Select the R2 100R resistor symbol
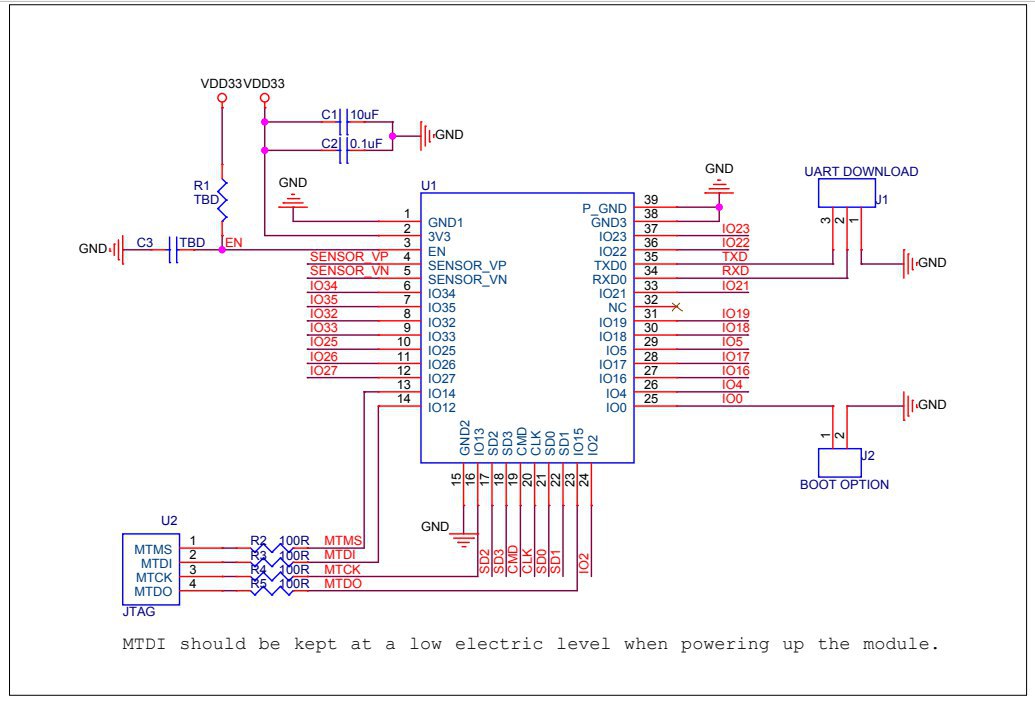The image size is (1035, 710). tap(272, 547)
